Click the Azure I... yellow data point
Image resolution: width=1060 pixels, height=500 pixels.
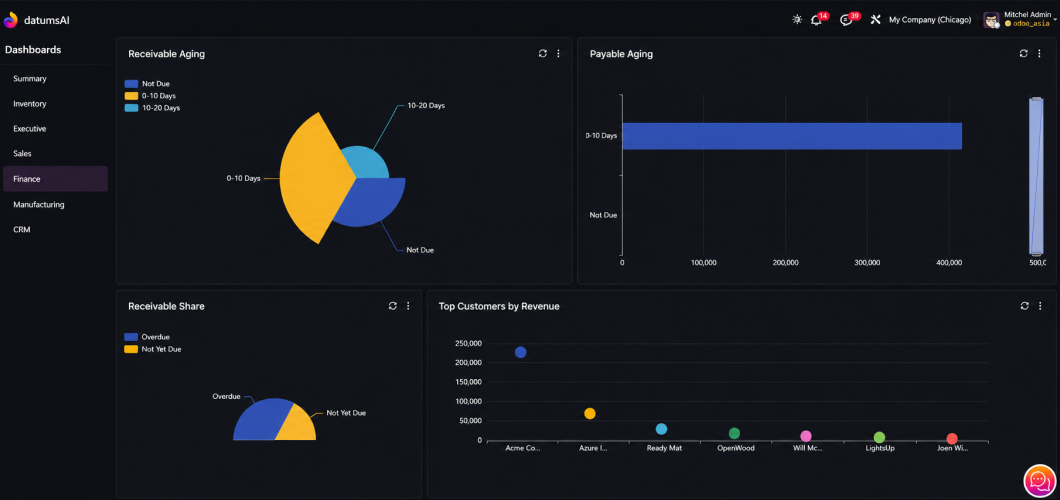coord(589,414)
